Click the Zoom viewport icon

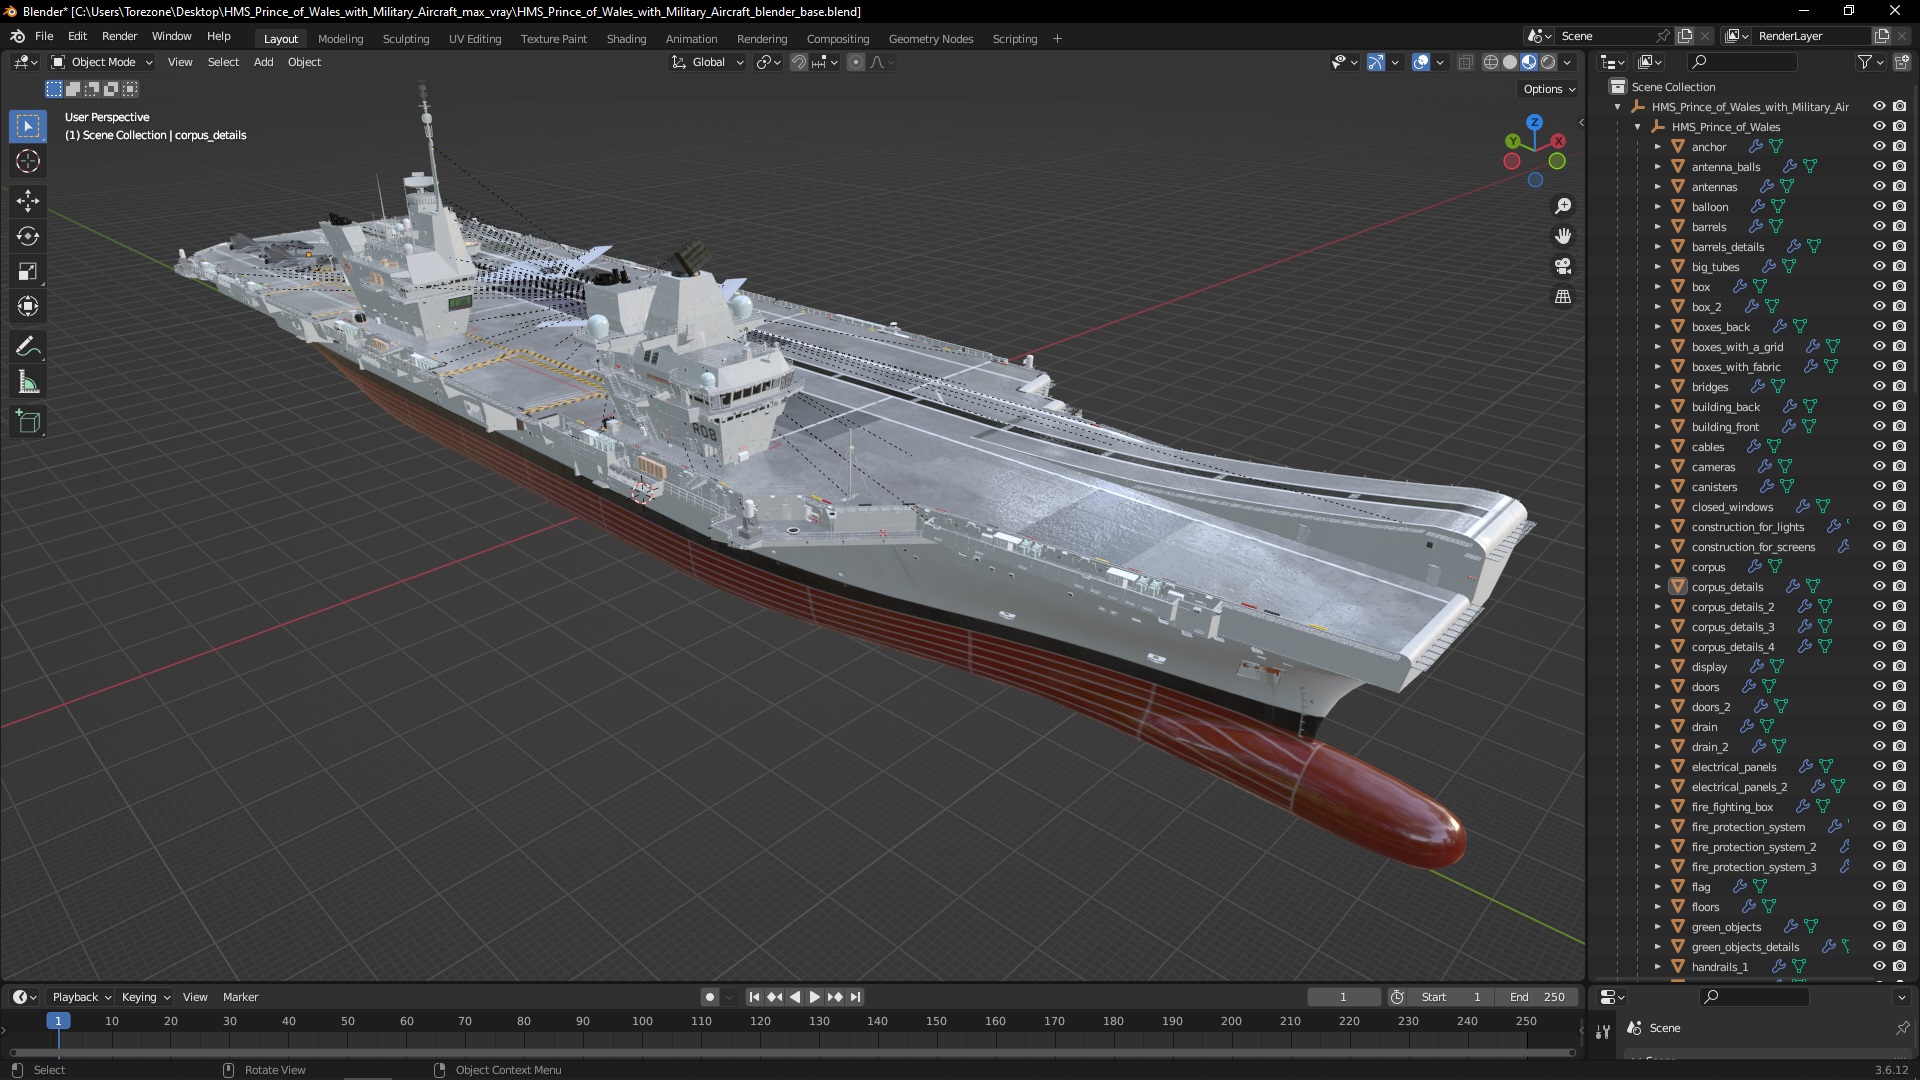click(1563, 206)
